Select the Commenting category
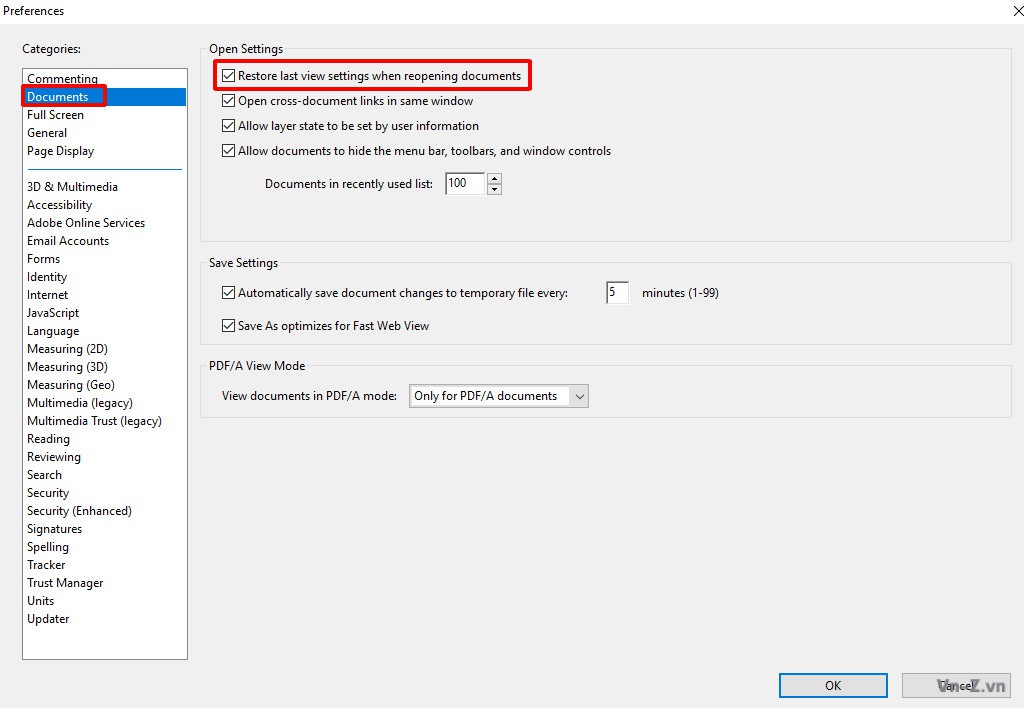Viewport: 1024px width, 708px height. [x=62, y=79]
